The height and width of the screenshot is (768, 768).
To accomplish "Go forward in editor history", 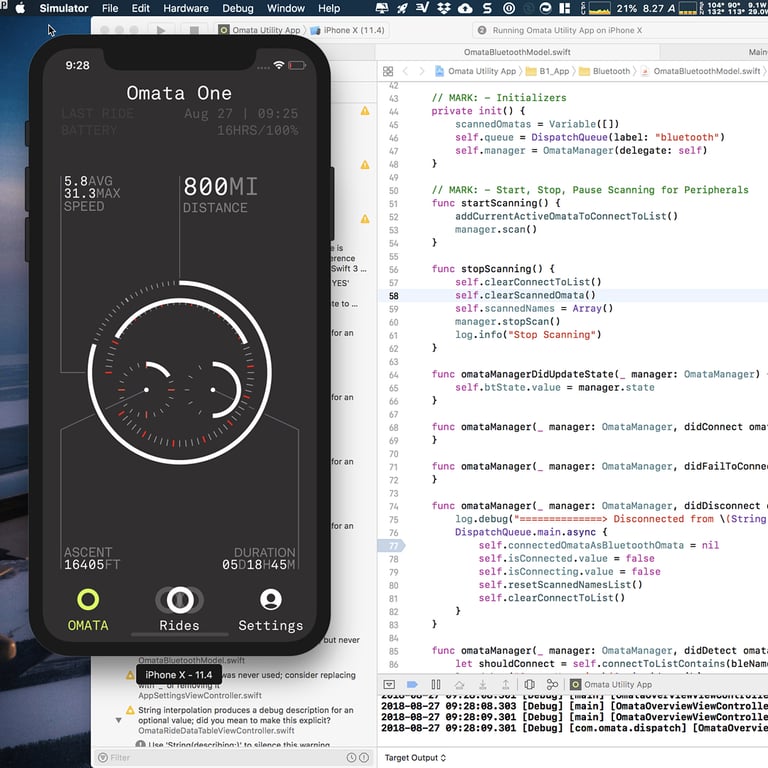I will click(422, 72).
